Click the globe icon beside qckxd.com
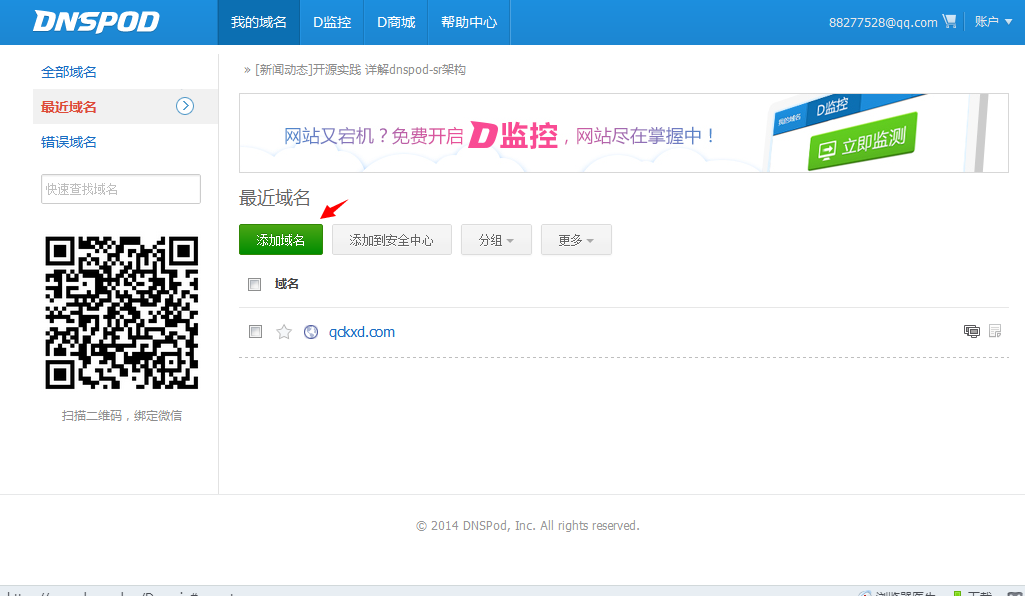The height and width of the screenshot is (596, 1025). tap(311, 332)
